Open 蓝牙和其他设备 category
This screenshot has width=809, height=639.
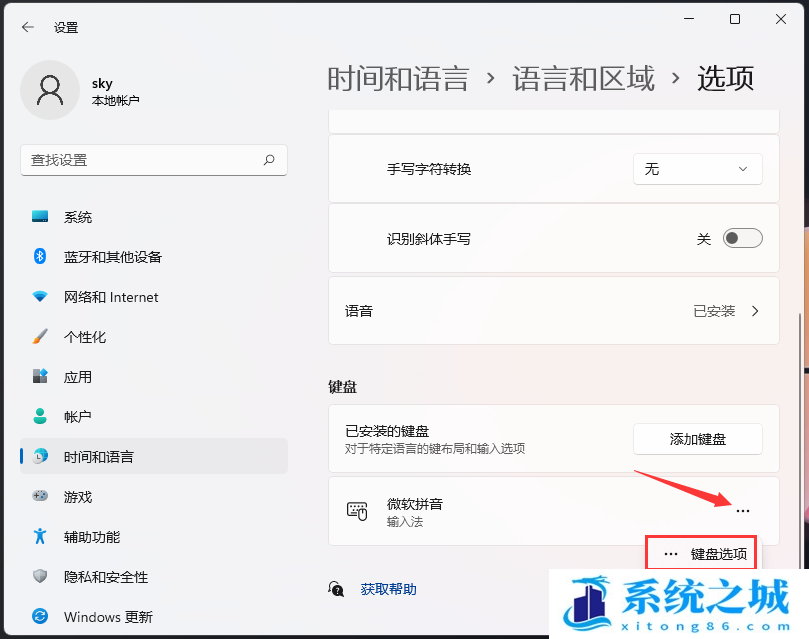(x=154, y=256)
